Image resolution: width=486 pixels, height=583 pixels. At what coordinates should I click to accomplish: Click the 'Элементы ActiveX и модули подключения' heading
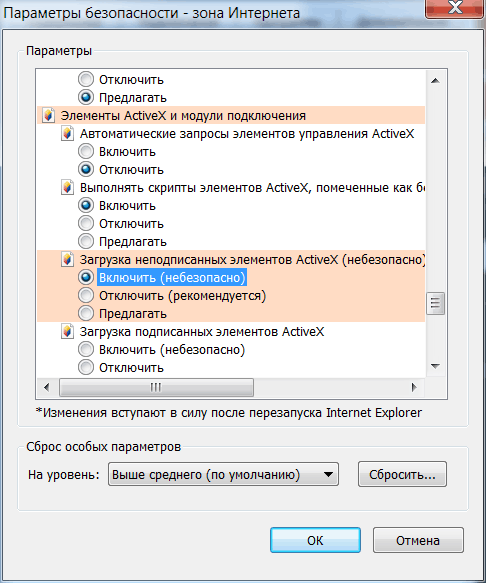click(x=183, y=116)
